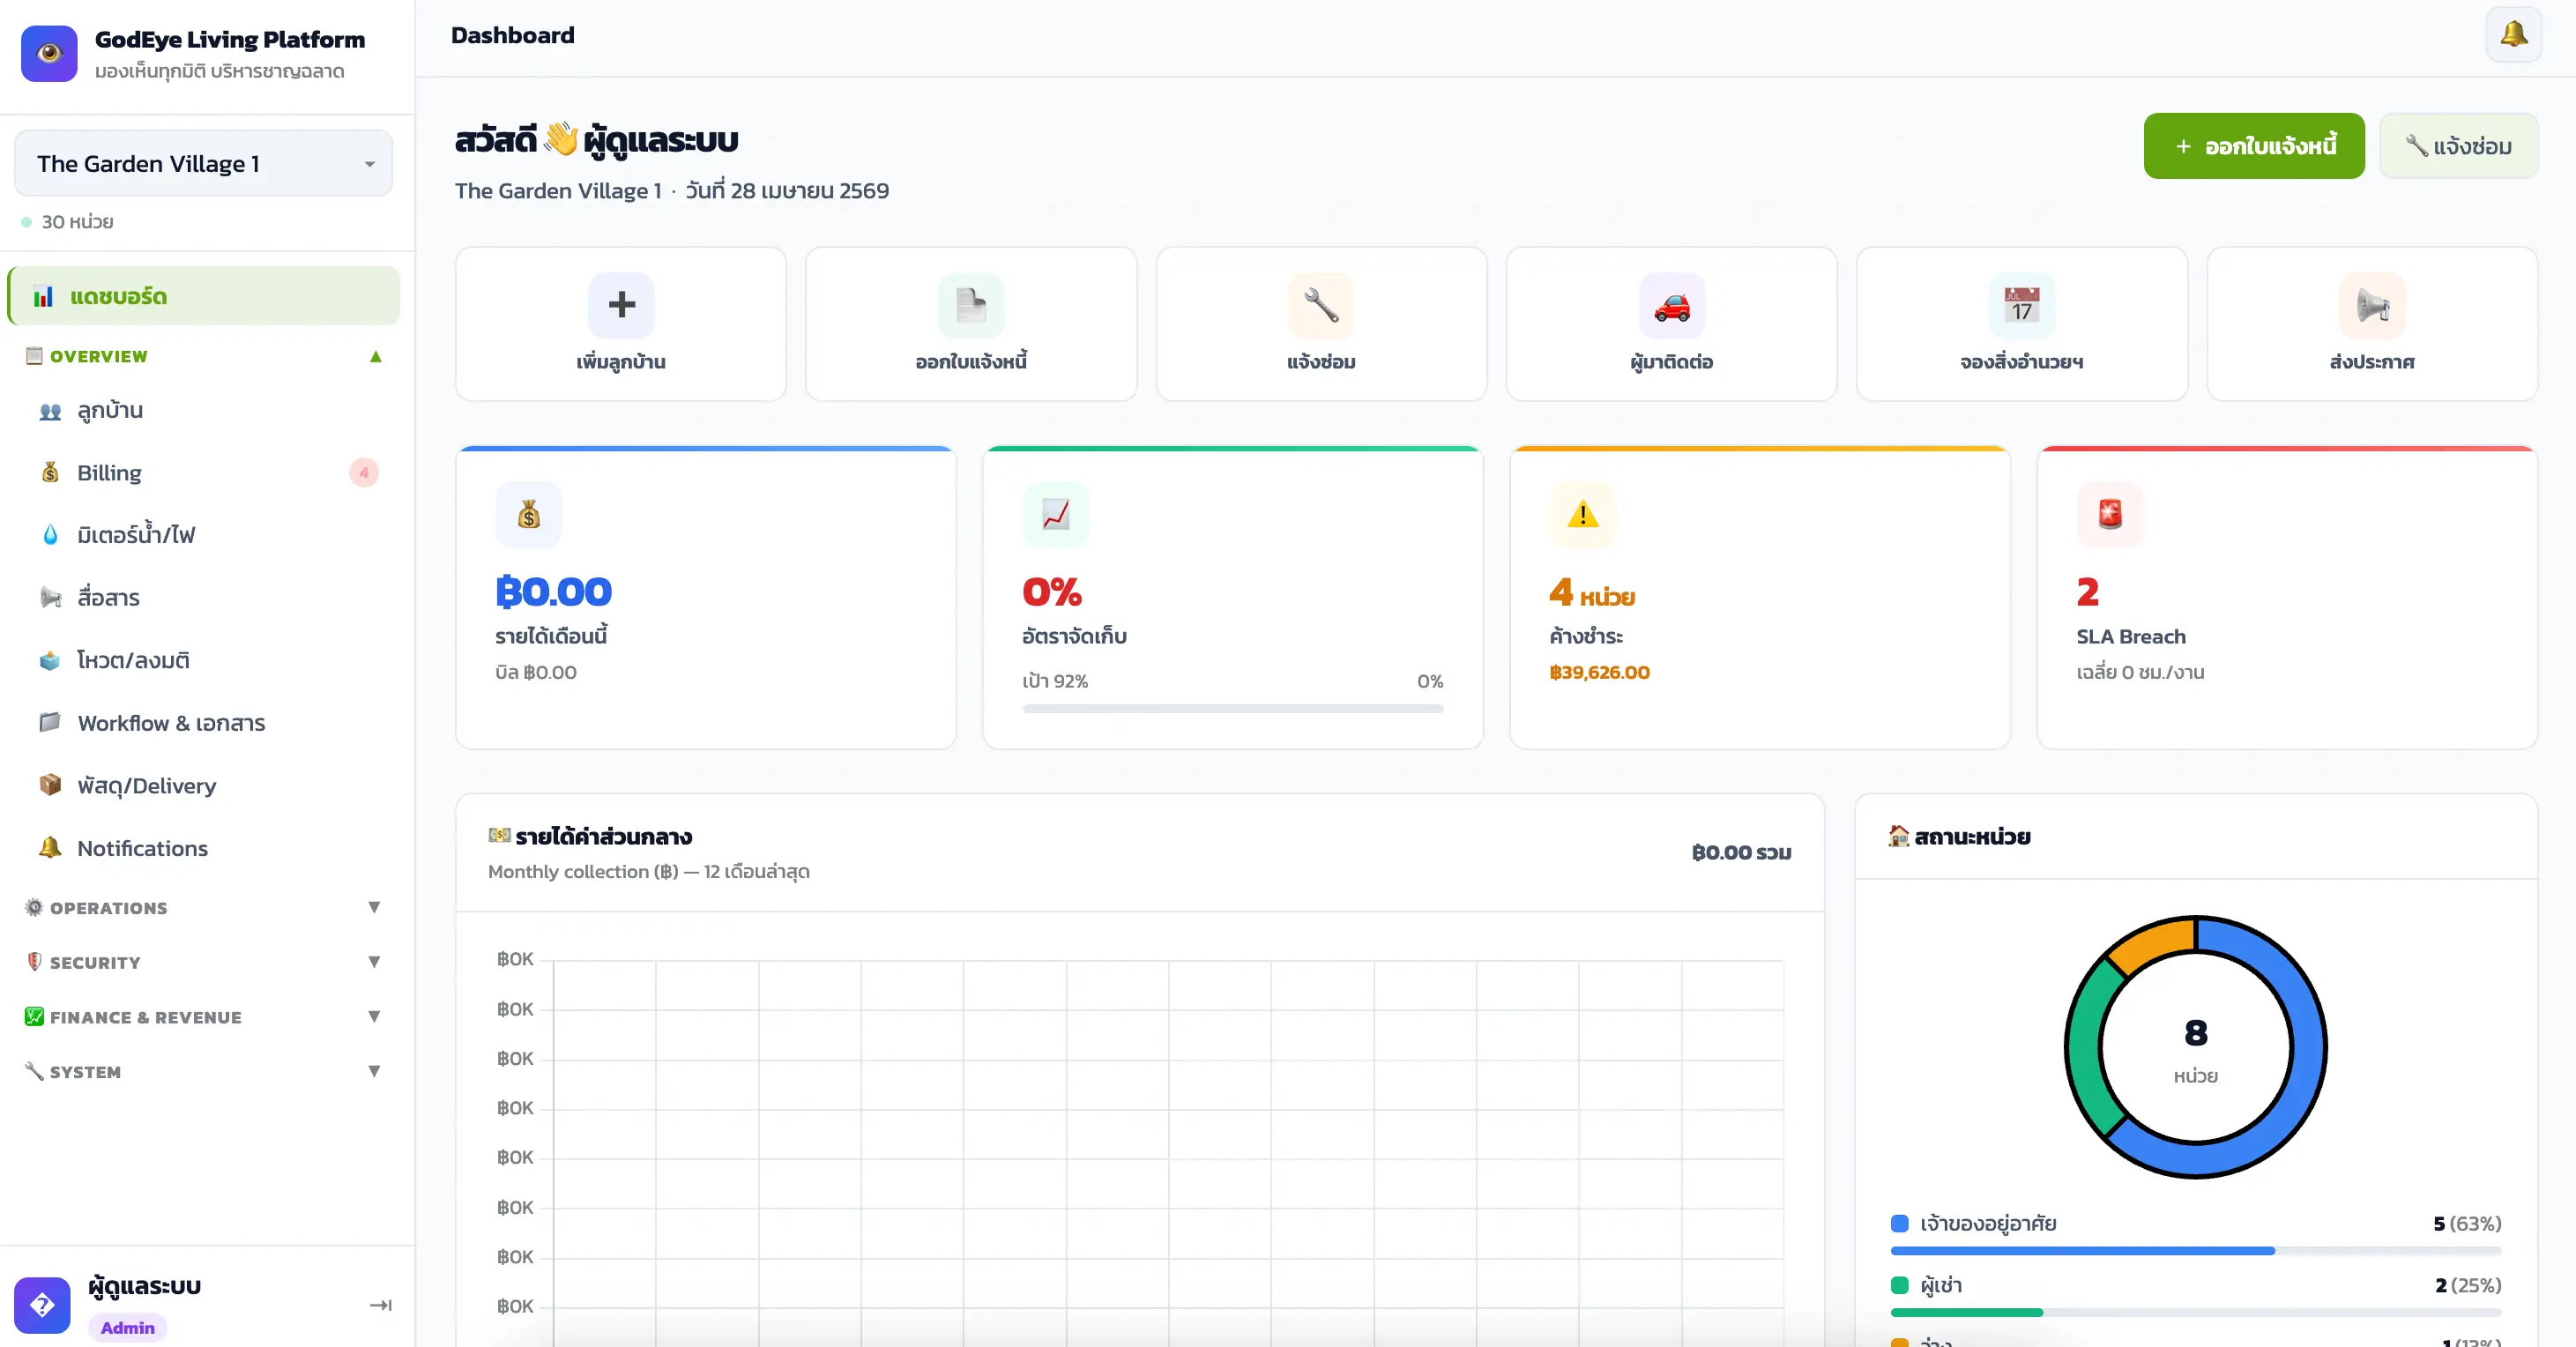This screenshot has width=2576, height=1347.
Task: Click the 8 หน่วย donut center label
Action: pos(2195,1050)
